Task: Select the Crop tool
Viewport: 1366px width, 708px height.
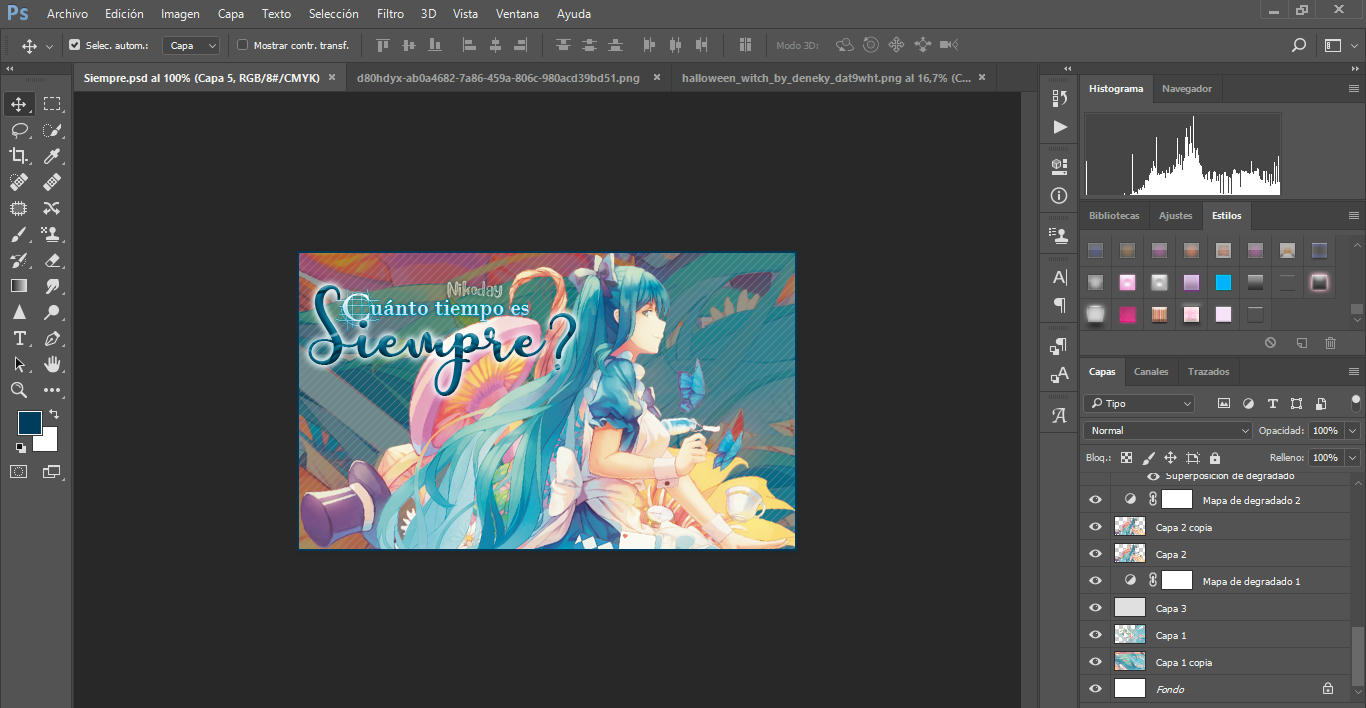Action: point(19,156)
